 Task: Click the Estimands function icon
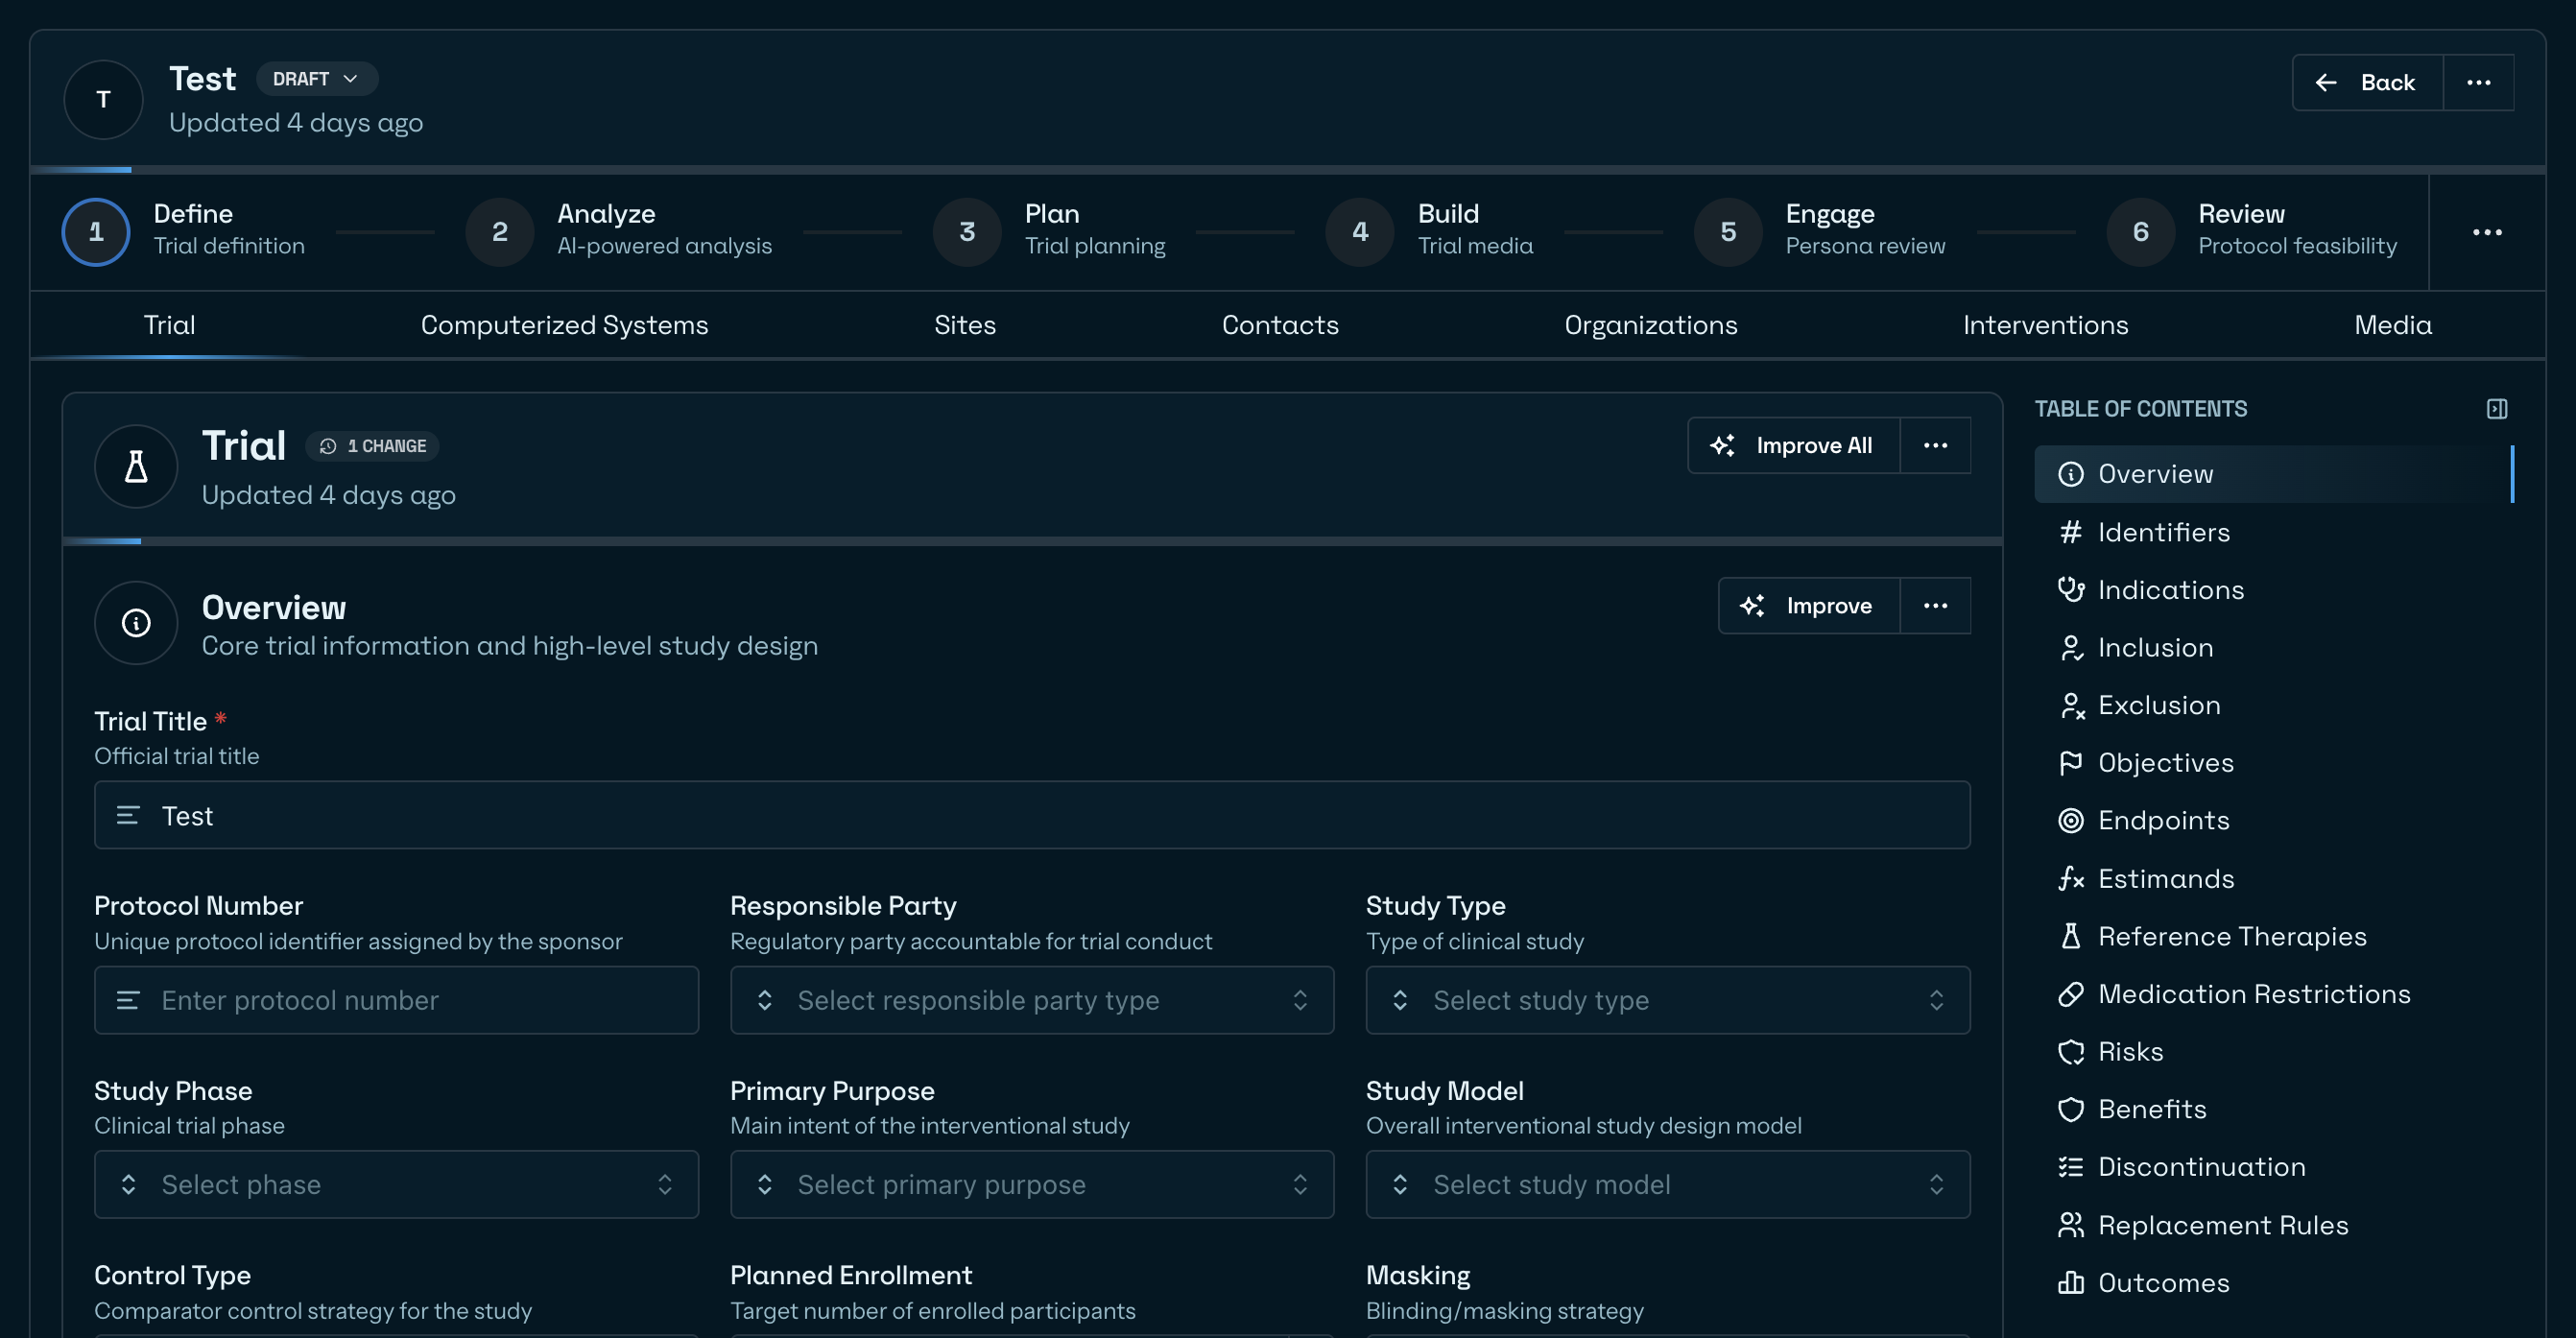[2070, 879]
